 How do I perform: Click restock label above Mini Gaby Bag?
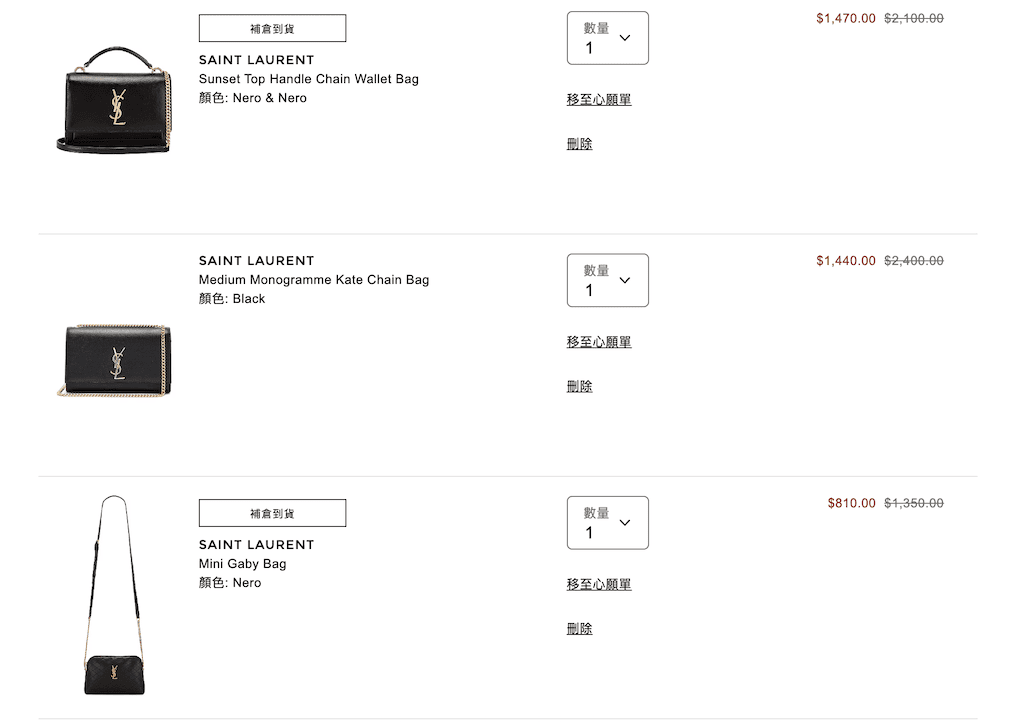click(272, 513)
